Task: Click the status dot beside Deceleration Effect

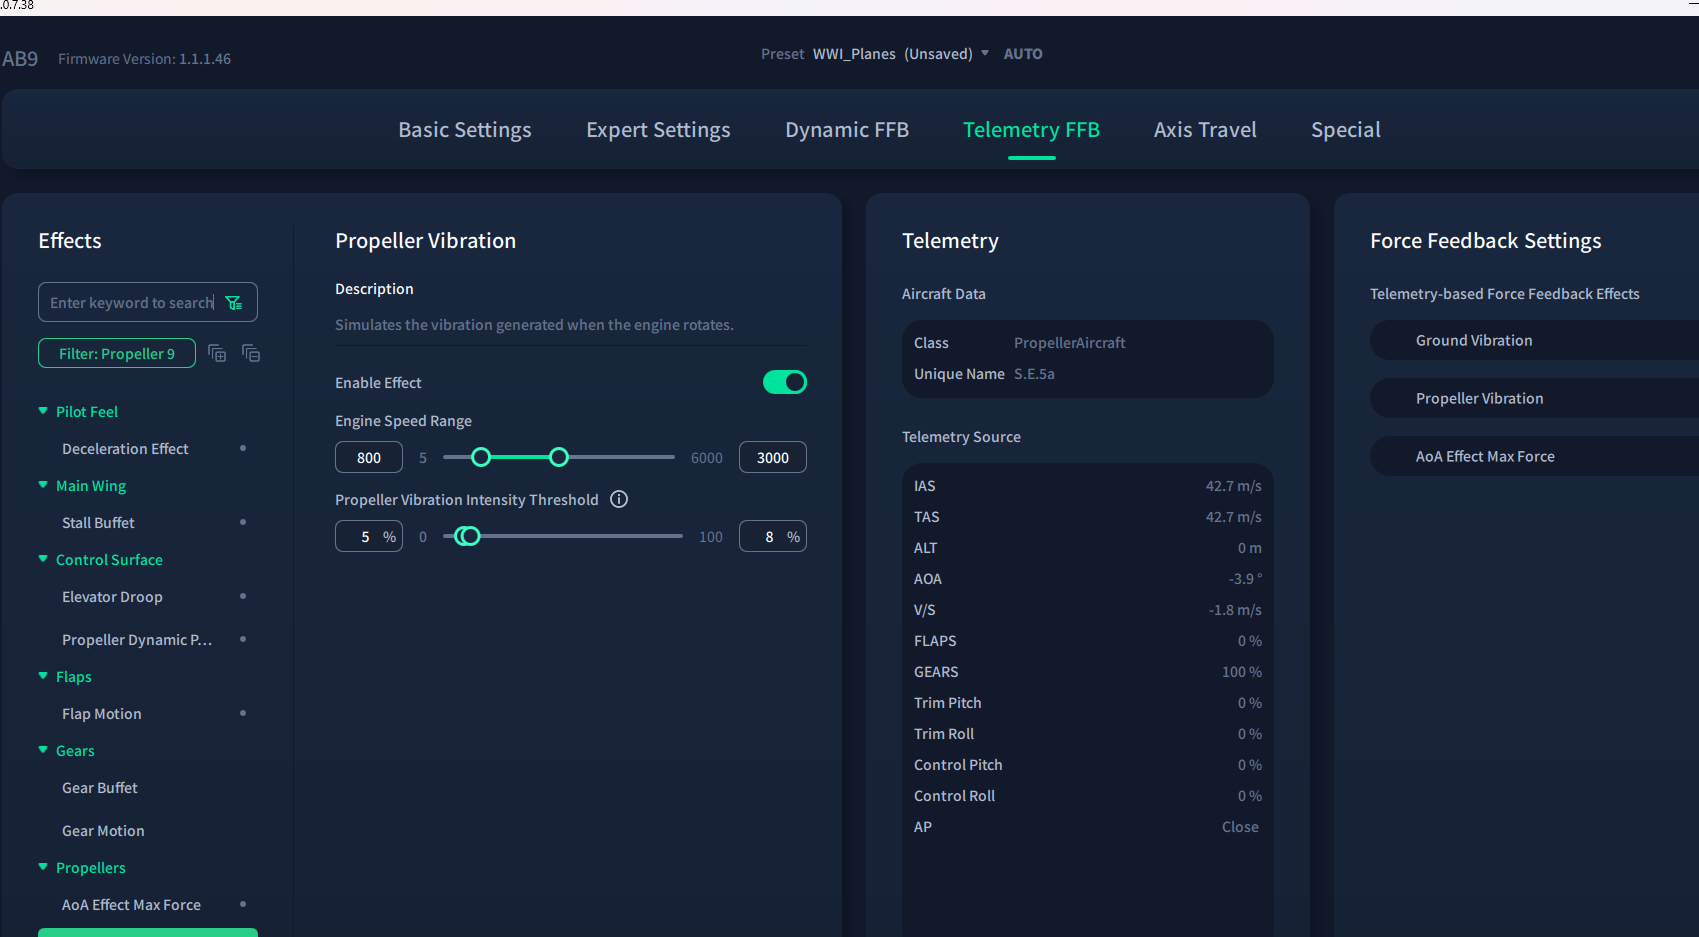Action: coord(243,448)
